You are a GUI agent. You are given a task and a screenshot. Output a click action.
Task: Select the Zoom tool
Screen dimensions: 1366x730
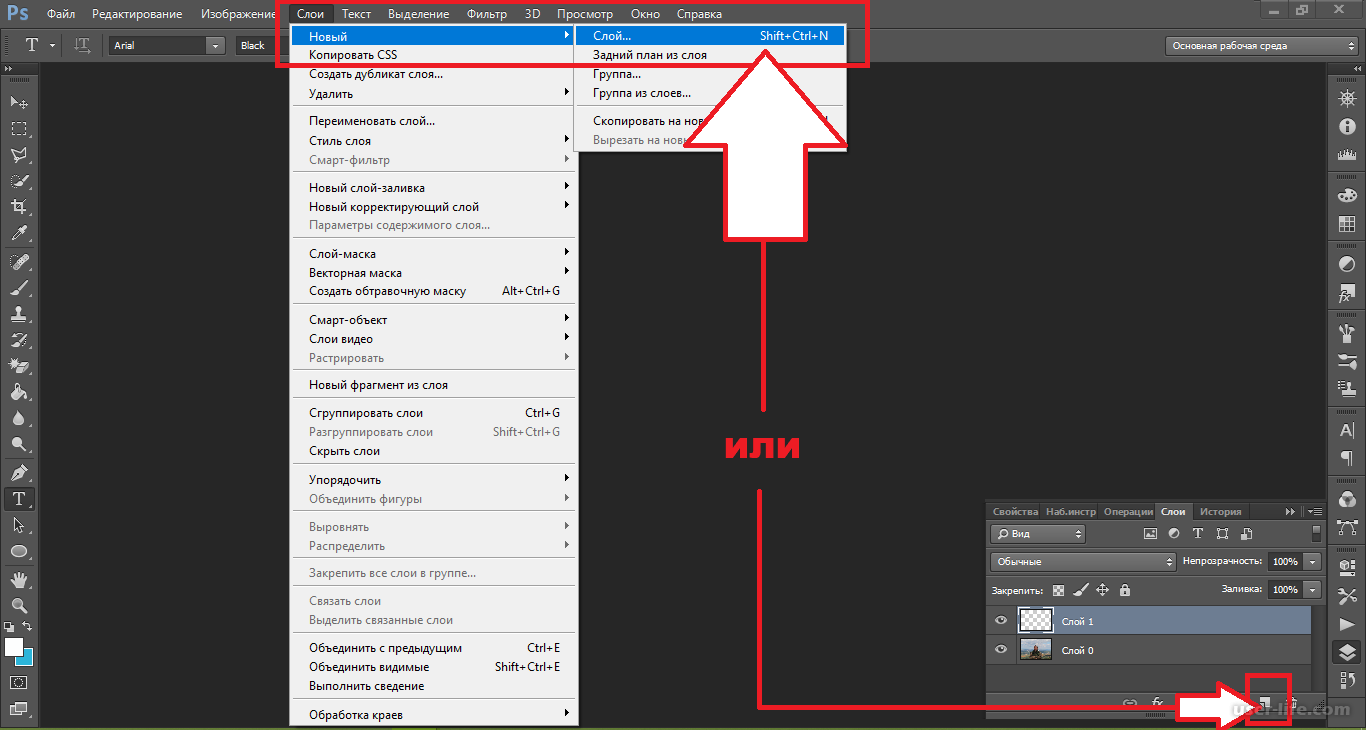(19, 606)
